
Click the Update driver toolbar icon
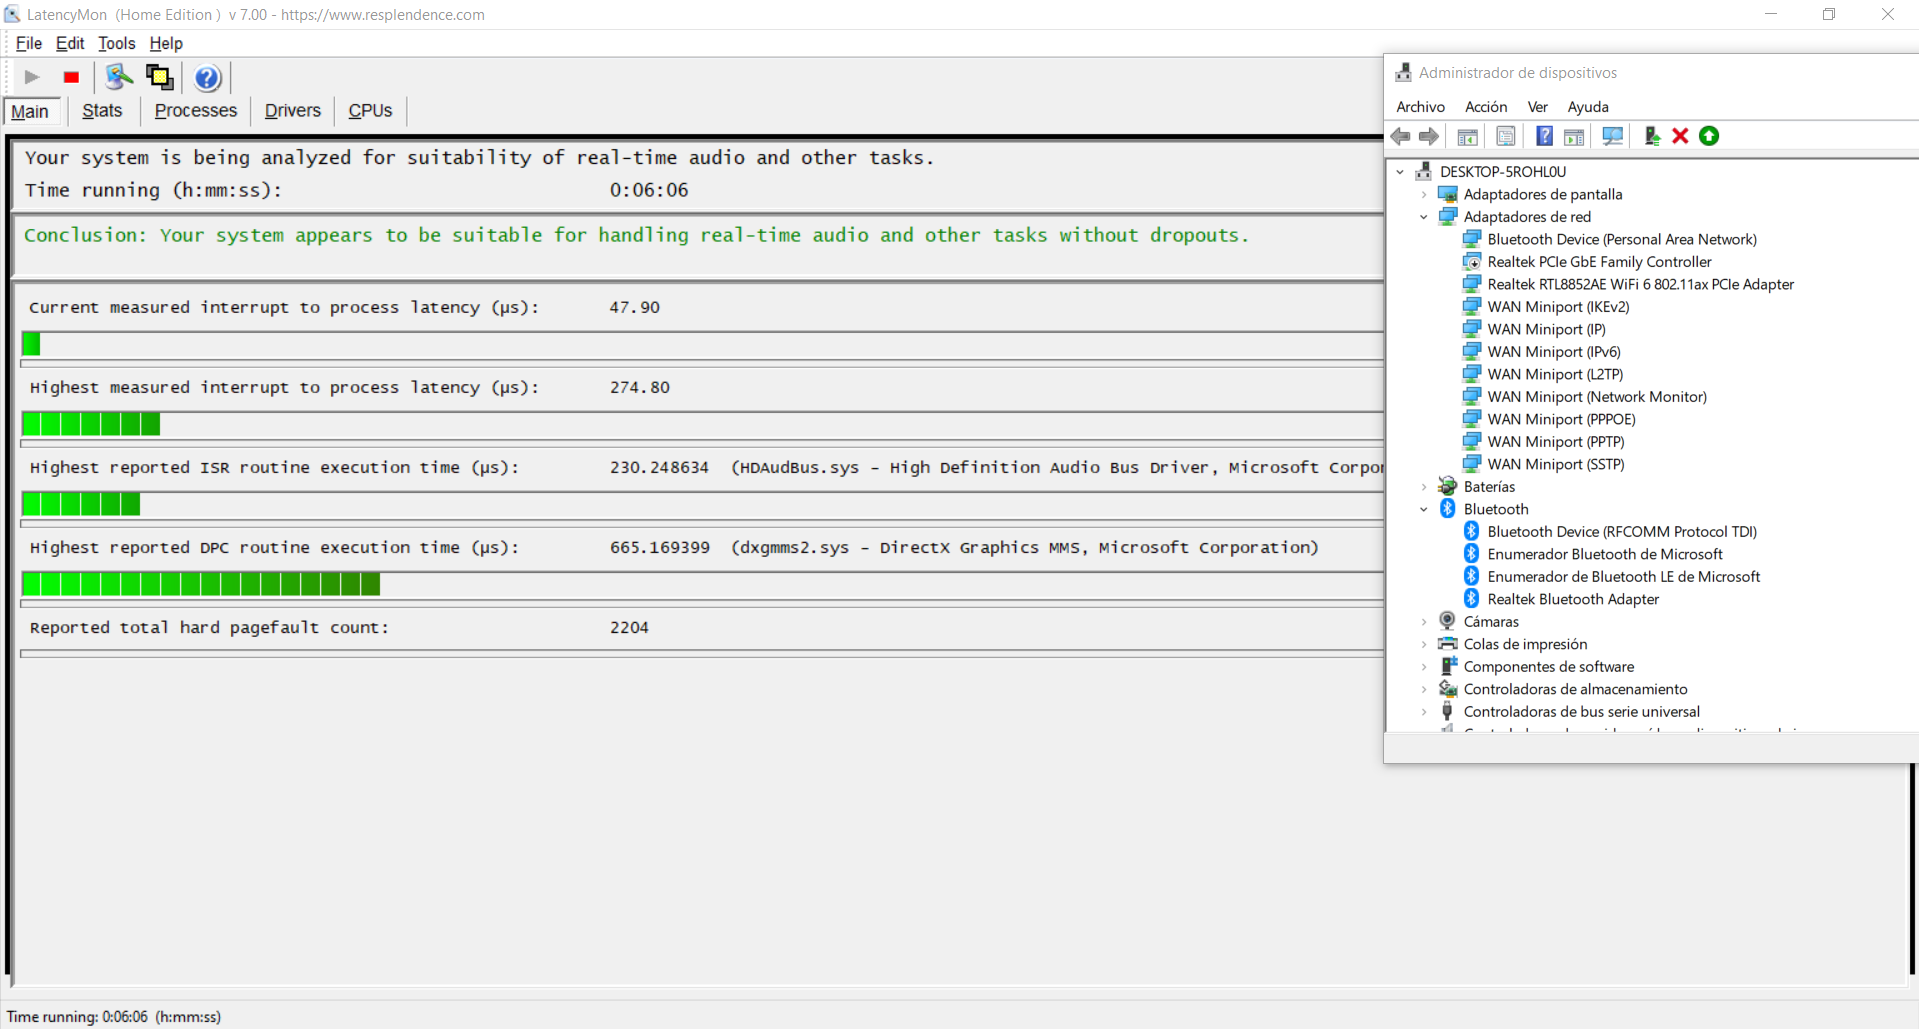1652,136
